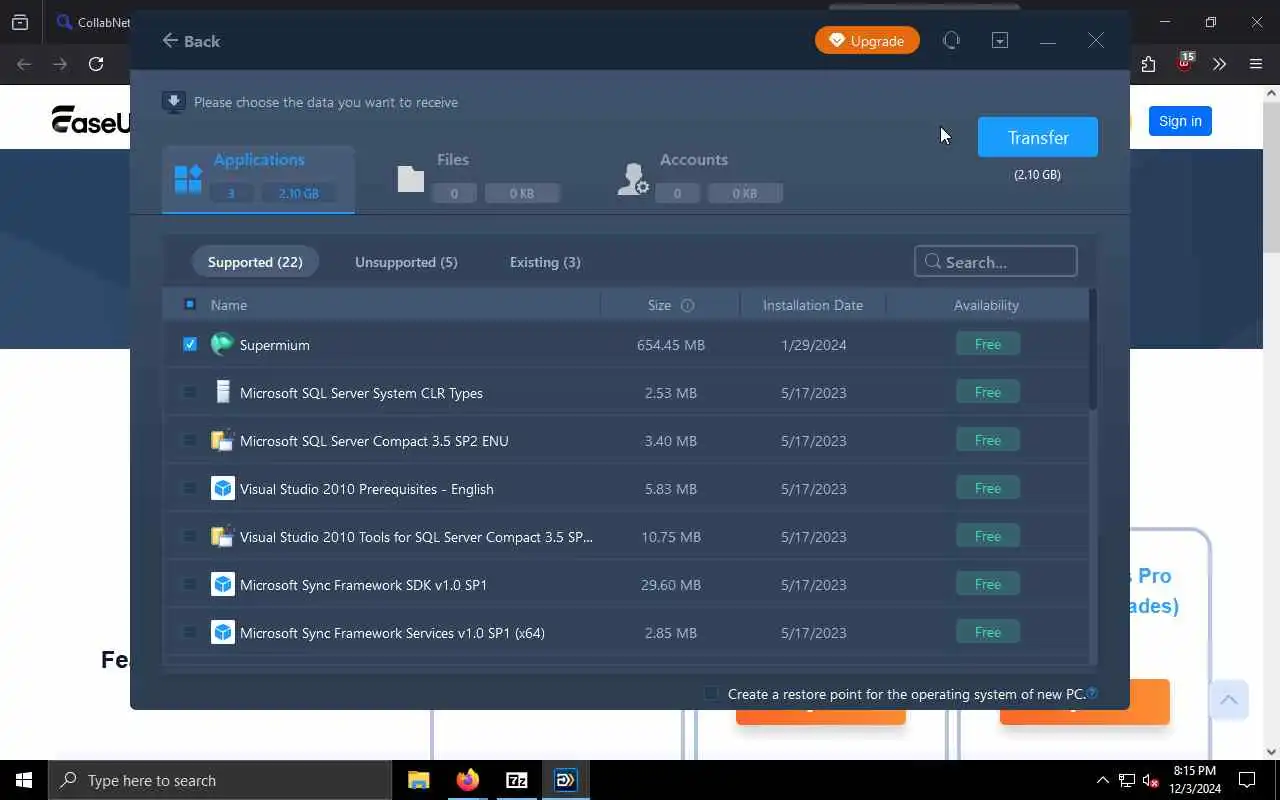Click the Size info icon
This screenshot has width=1280, height=800.
click(x=687, y=305)
